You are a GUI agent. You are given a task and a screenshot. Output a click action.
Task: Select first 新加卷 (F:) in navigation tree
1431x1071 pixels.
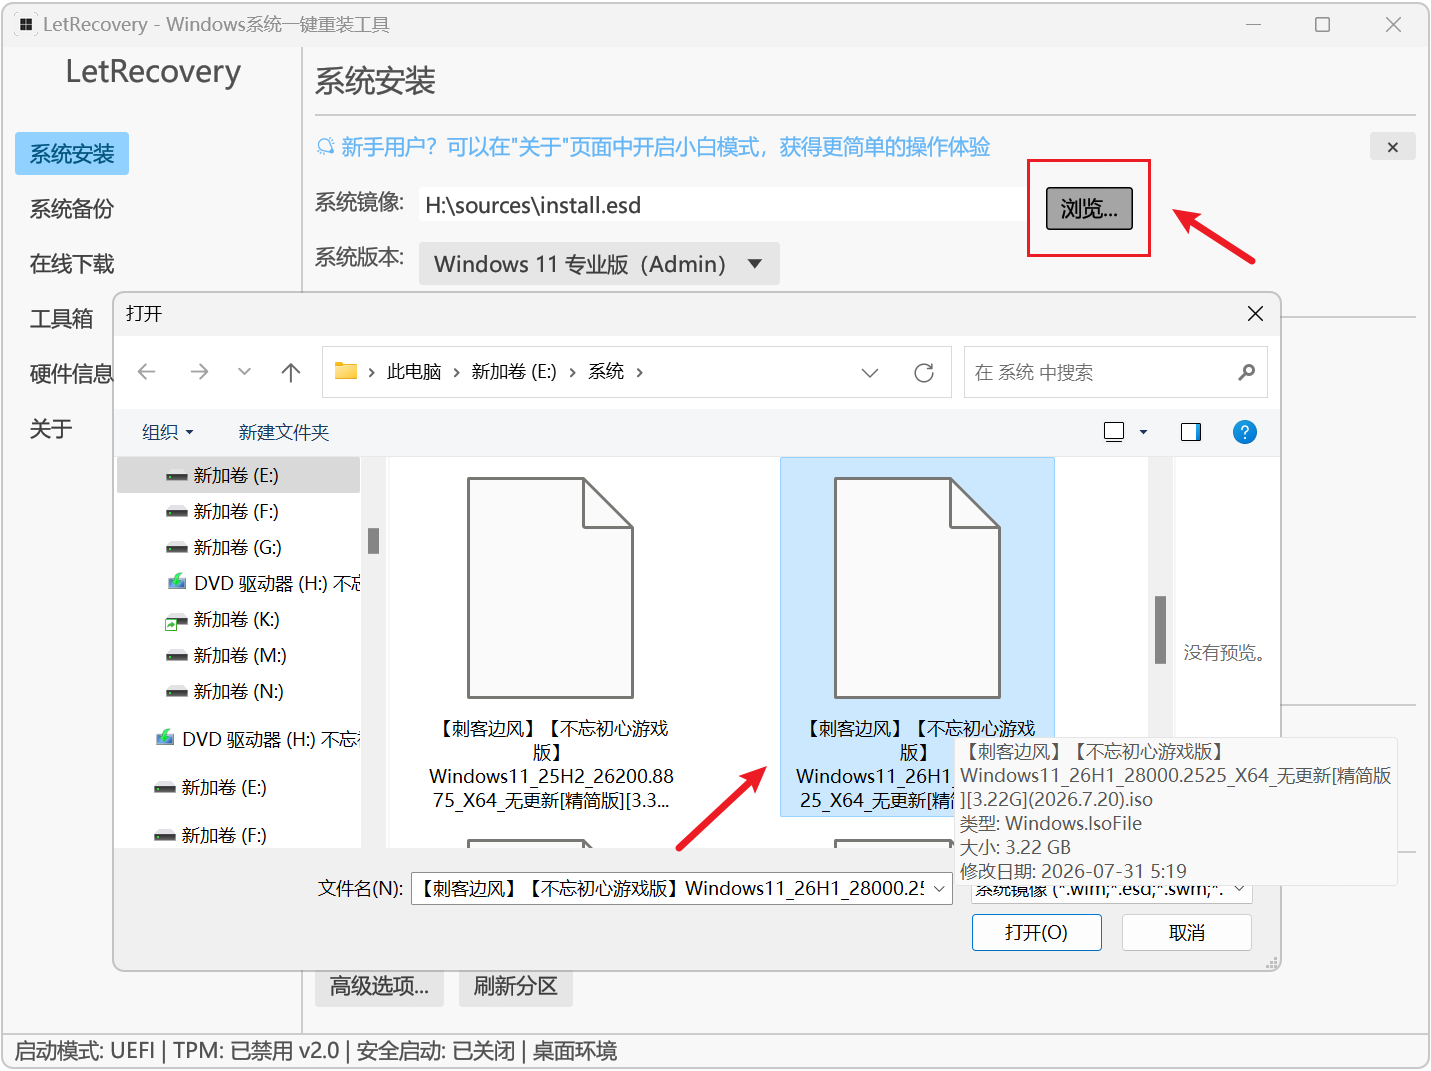(x=238, y=511)
